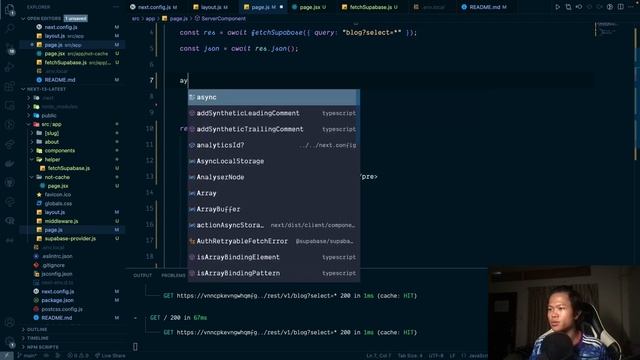Open the Manage gear icon
The image size is (640, 360).
(x=9, y=342)
